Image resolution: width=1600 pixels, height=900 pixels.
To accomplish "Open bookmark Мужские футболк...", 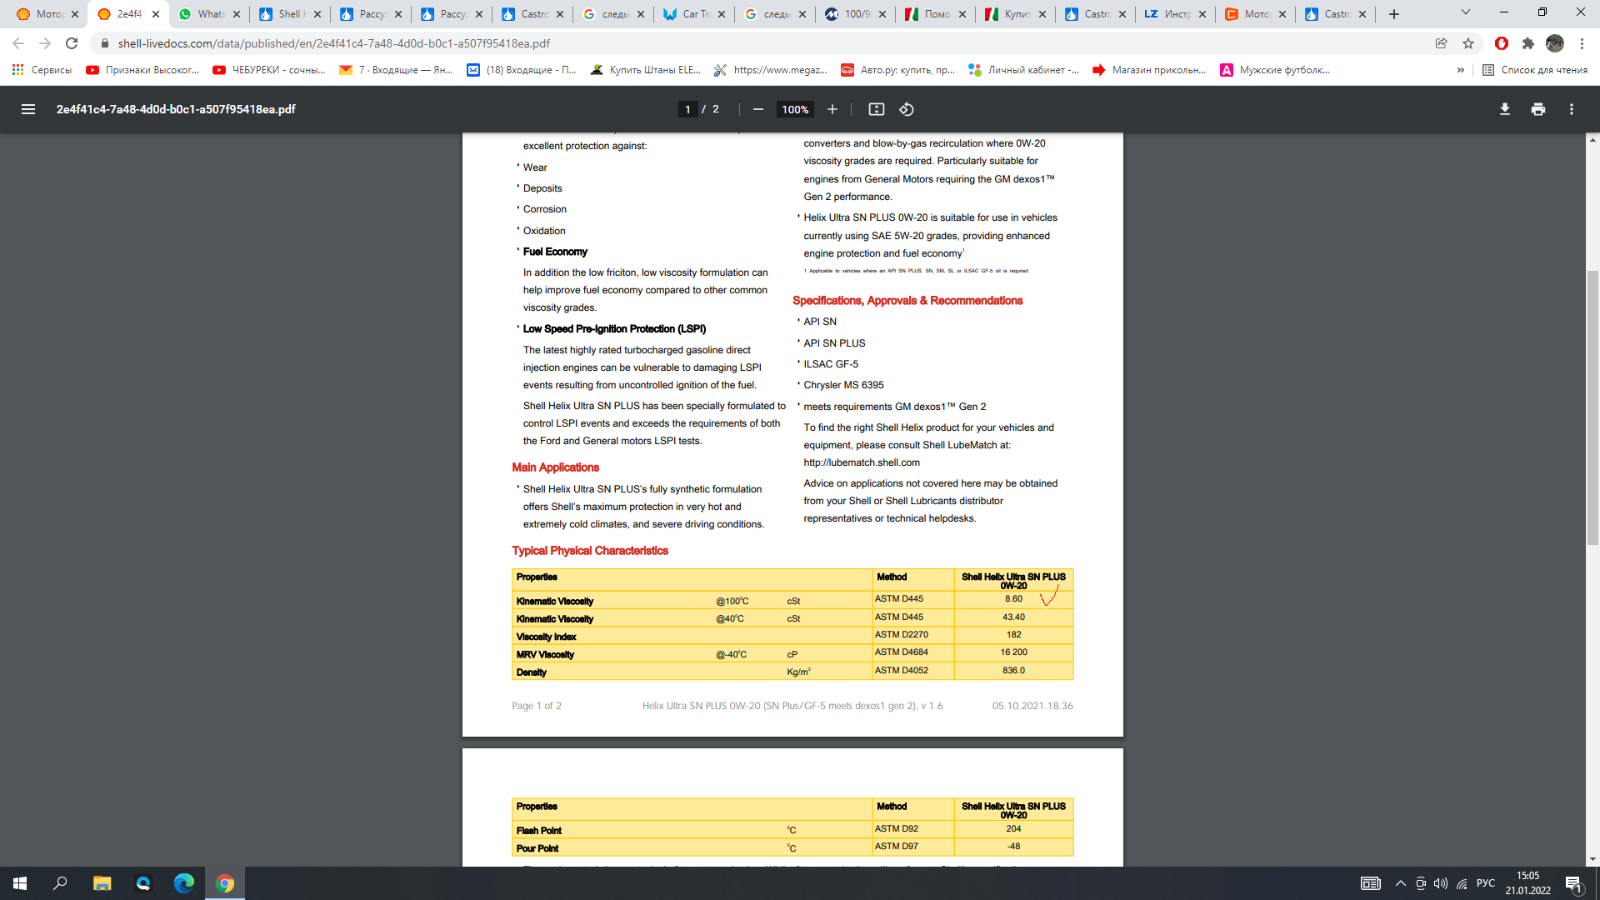I will tap(1275, 70).
